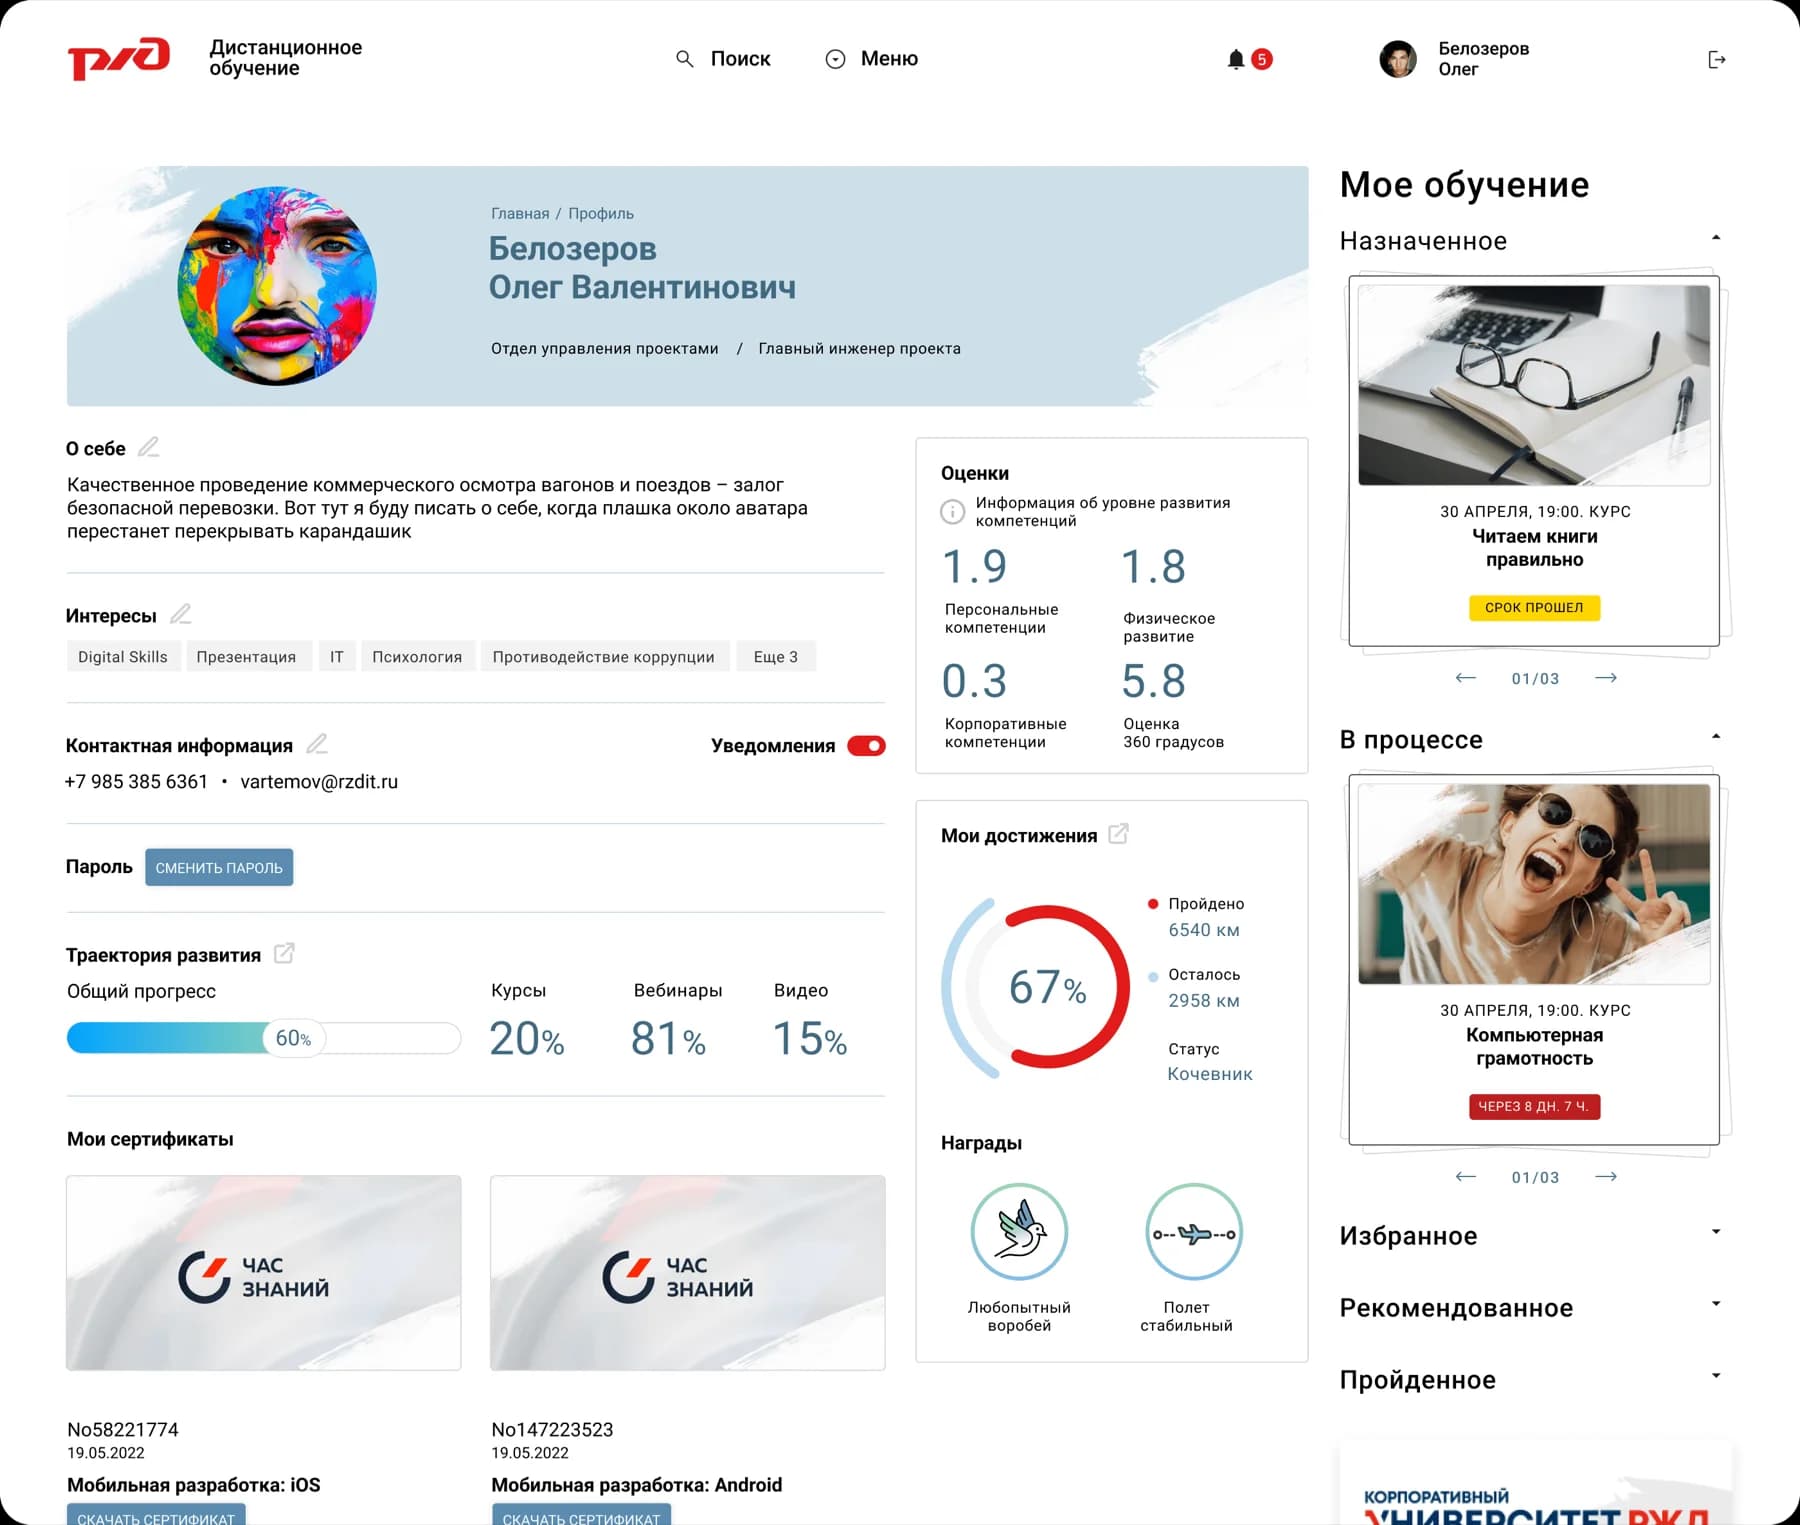Disable the Уведомления toggle
This screenshot has height=1525, width=1800.
[x=865, y=745]
